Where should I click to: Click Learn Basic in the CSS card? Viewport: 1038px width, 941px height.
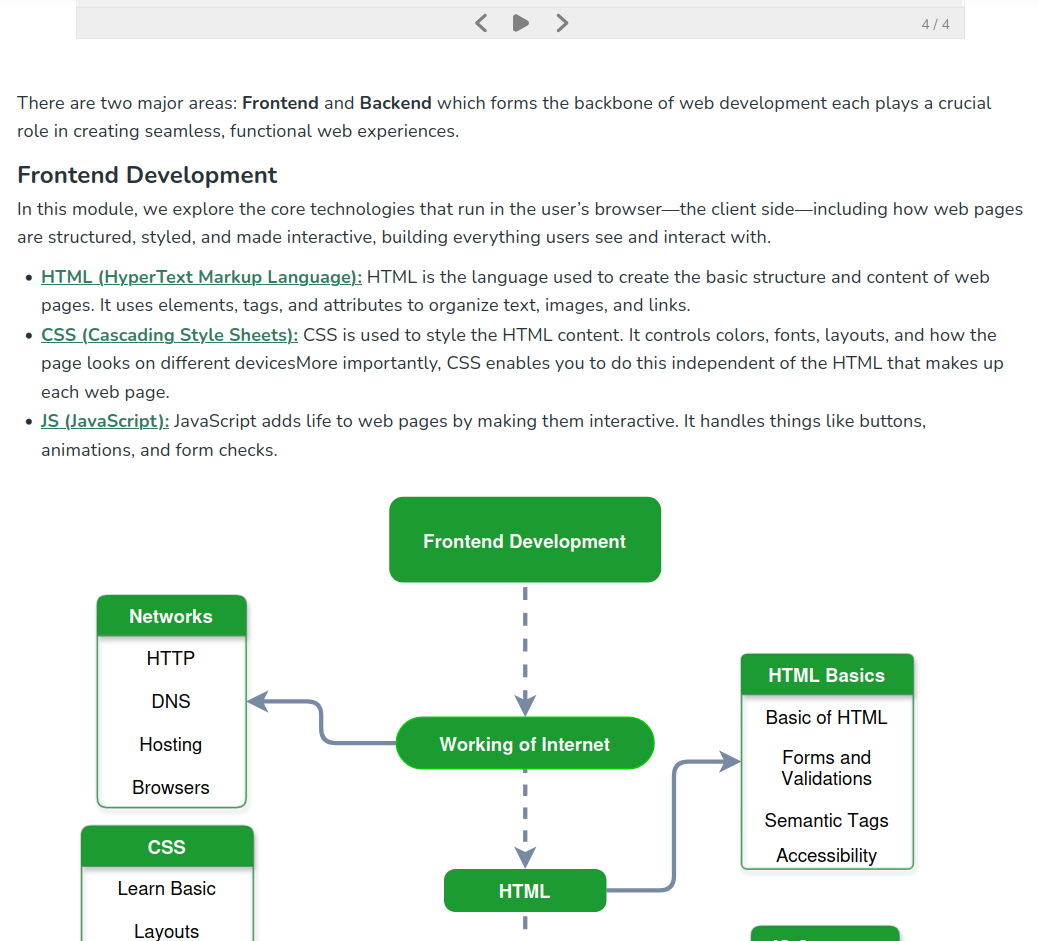coord(166,889)
